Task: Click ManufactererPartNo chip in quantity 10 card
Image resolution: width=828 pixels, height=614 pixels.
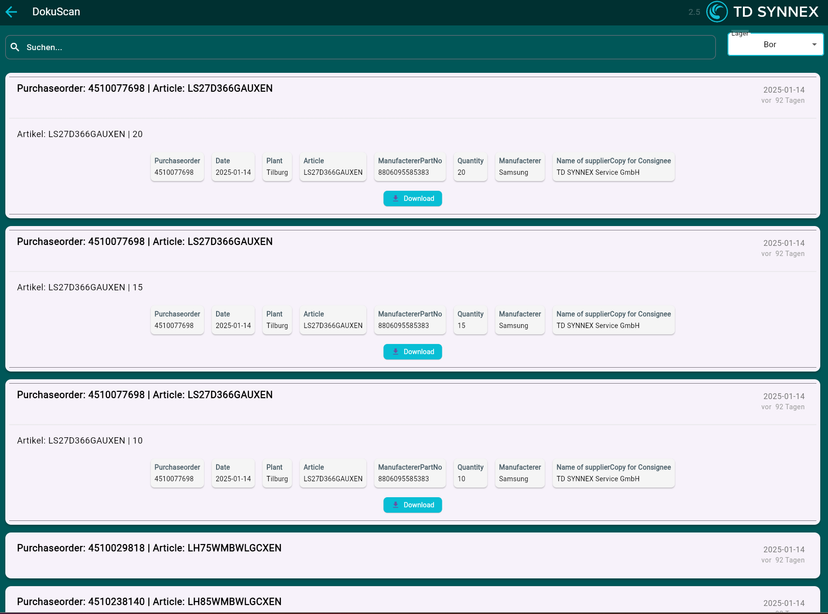Action: pos(410,473)
